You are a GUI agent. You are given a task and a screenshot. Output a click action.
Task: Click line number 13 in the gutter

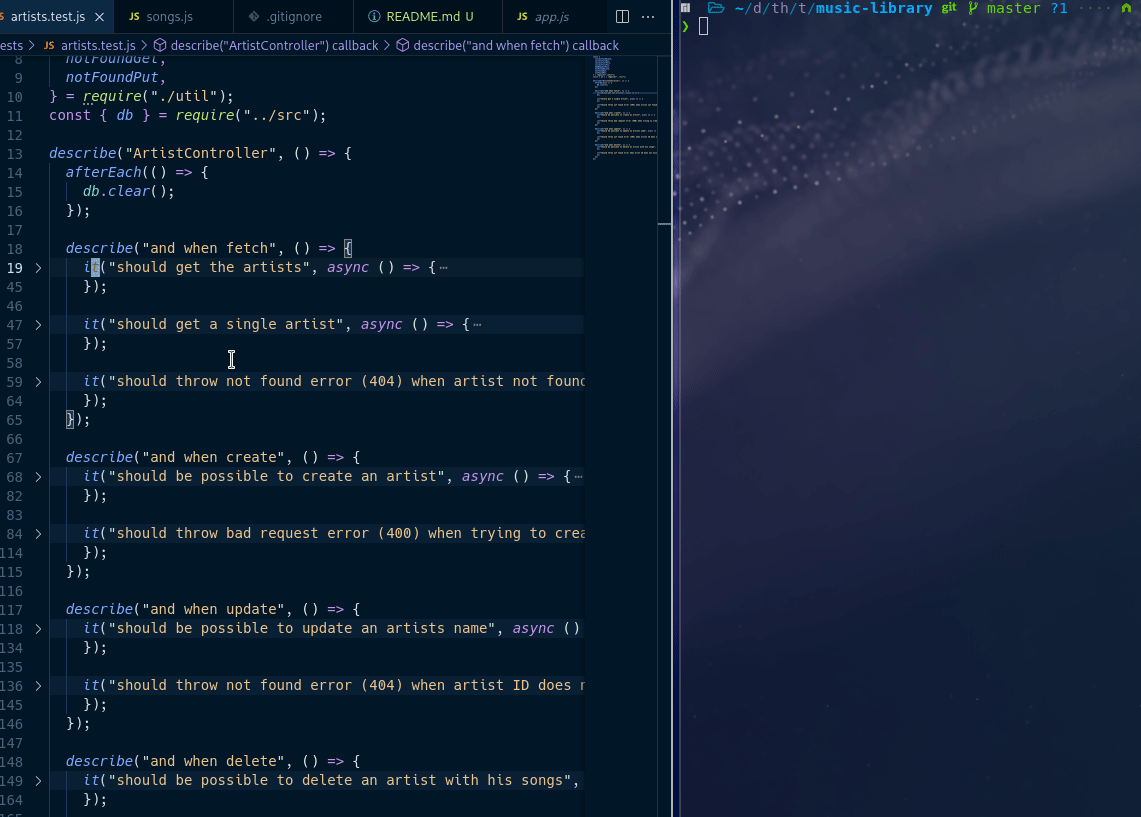[x=15, y=154]
